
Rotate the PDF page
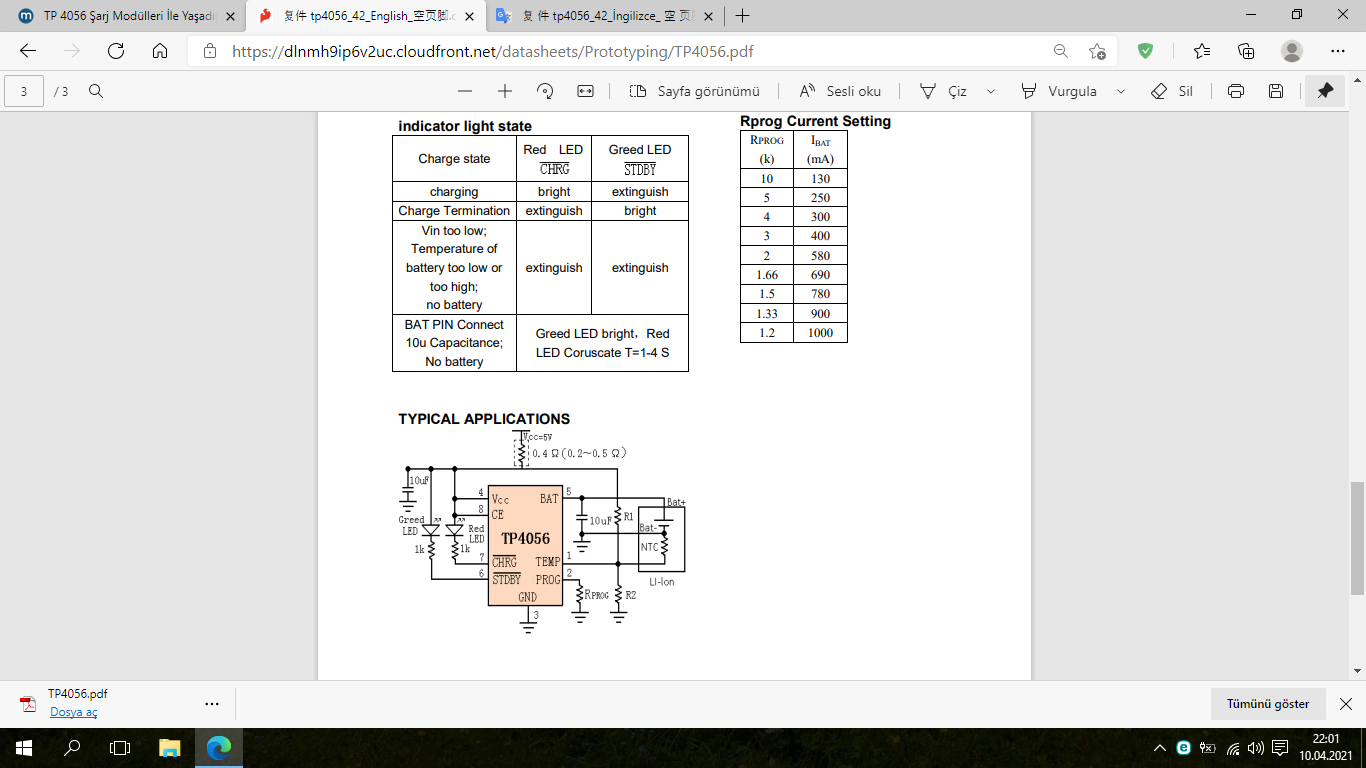pyautogui.click(x=545, y=91)
